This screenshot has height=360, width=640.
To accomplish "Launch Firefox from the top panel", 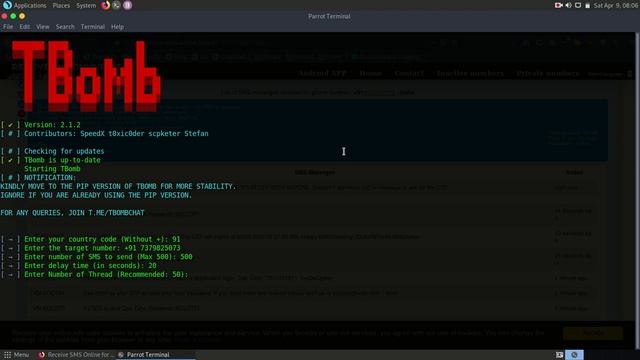I will (106, 5).
